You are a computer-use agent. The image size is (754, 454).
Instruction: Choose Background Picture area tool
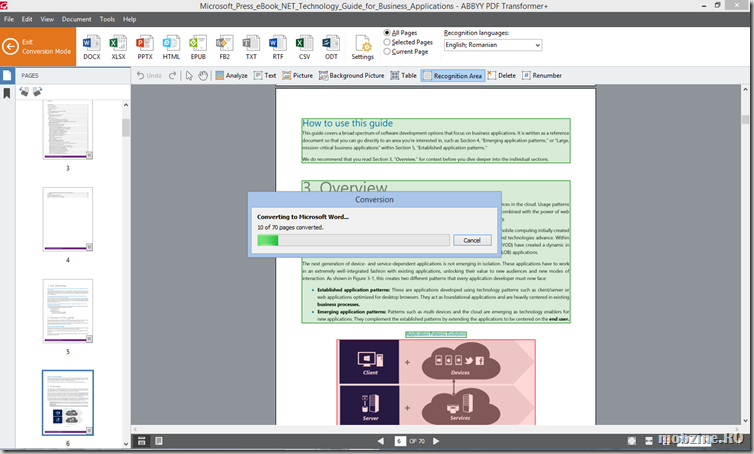point(352,76)
